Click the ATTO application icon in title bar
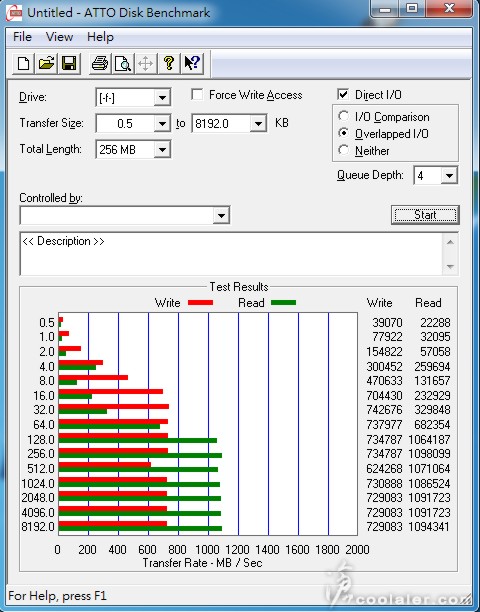 click(14, 12)
